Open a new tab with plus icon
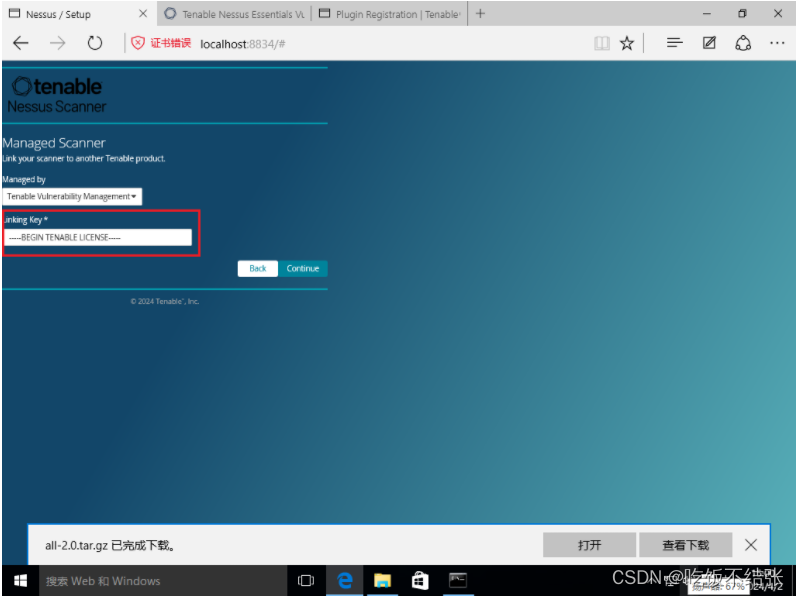 (480, 14)
